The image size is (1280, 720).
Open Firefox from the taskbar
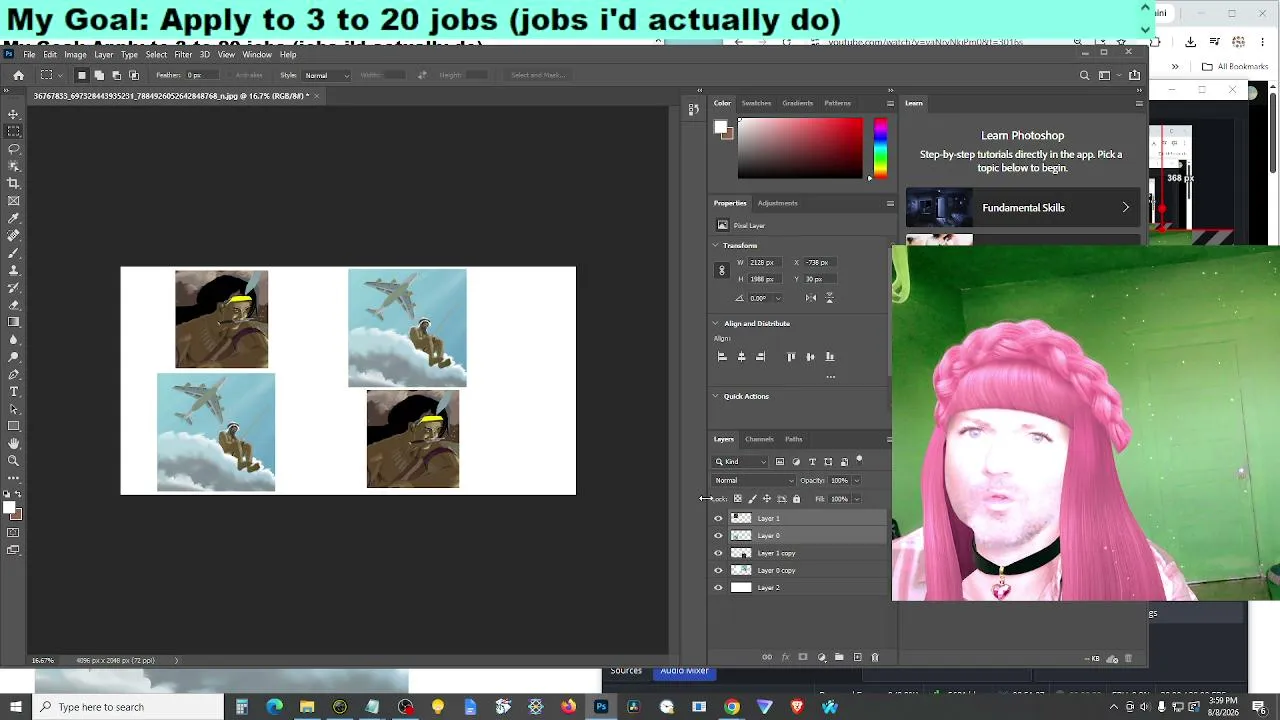568,707
